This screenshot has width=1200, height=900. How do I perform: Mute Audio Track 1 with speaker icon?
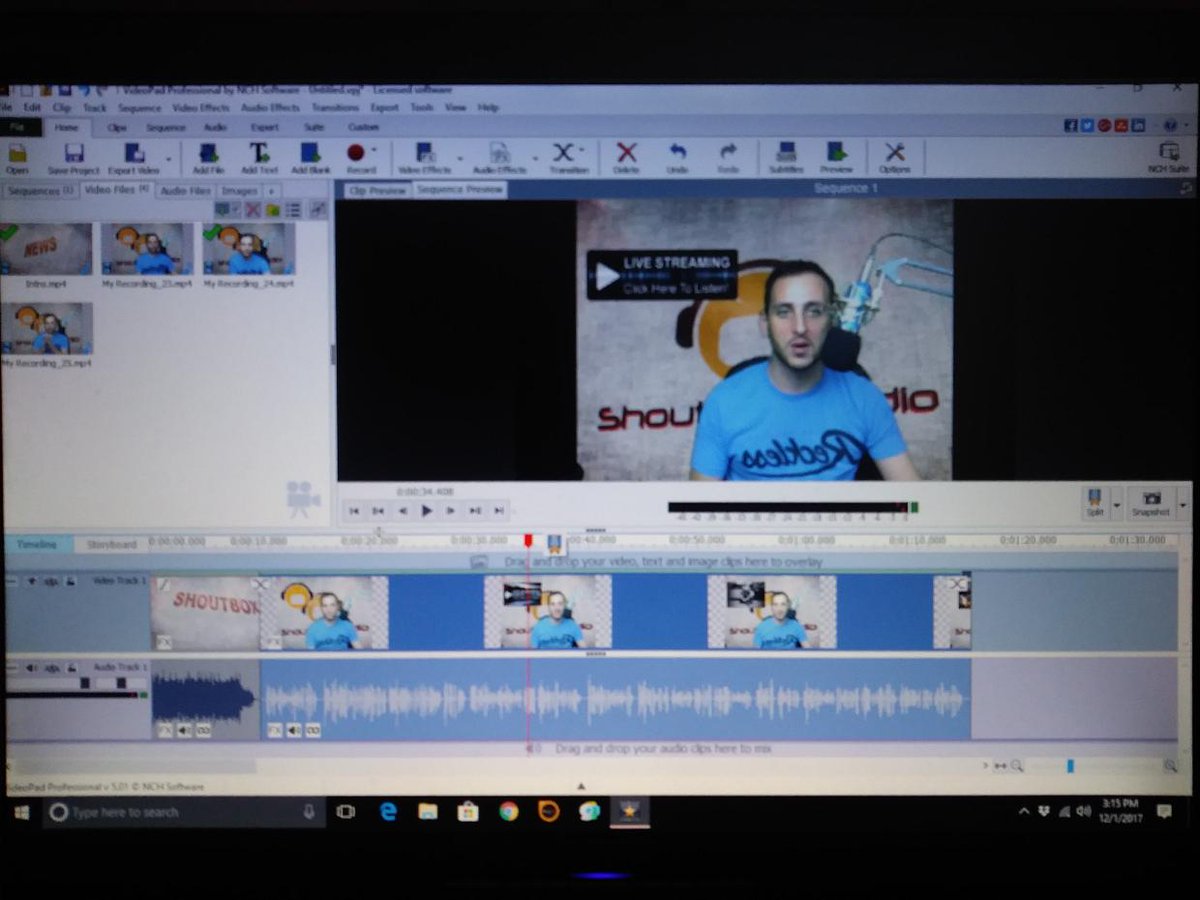click(x=31, y=667)
